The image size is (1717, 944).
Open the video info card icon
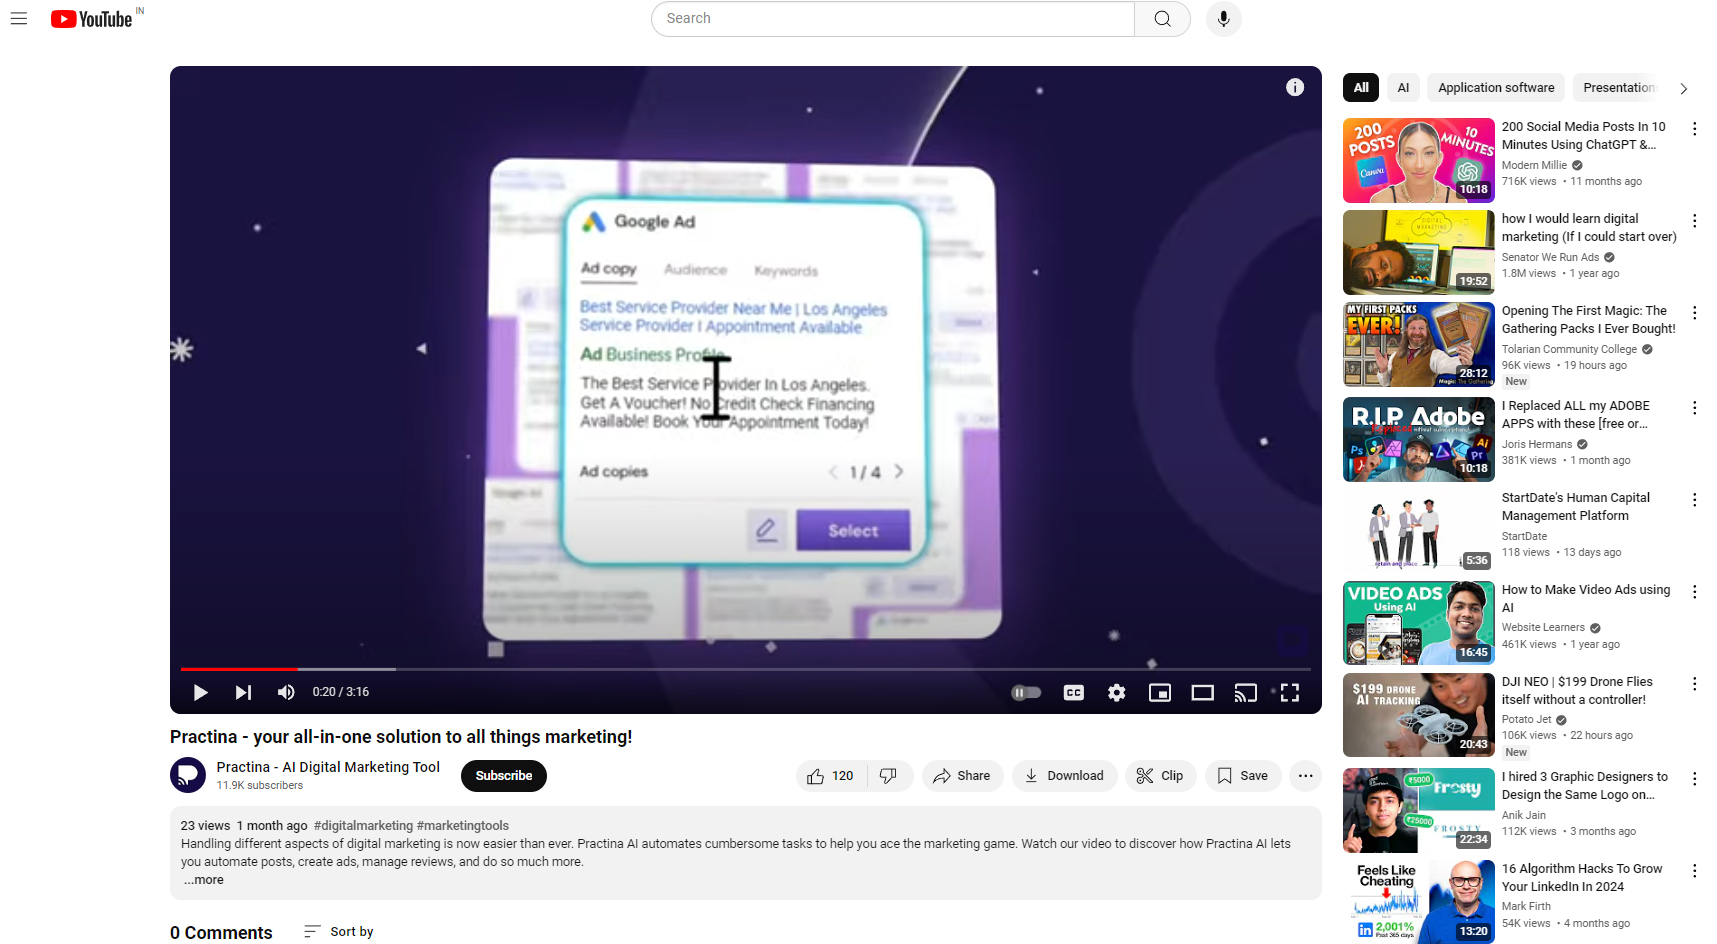[1295, 87]
